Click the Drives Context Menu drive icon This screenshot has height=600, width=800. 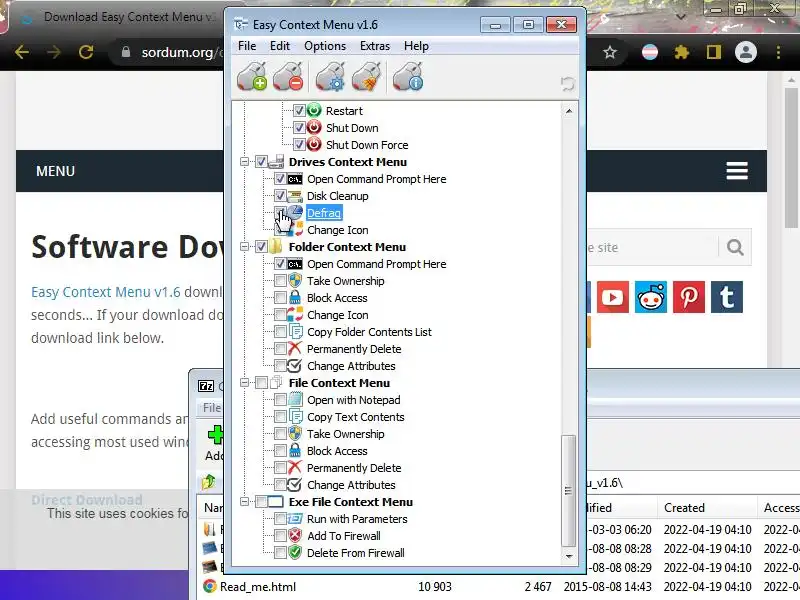pos(276,162)
